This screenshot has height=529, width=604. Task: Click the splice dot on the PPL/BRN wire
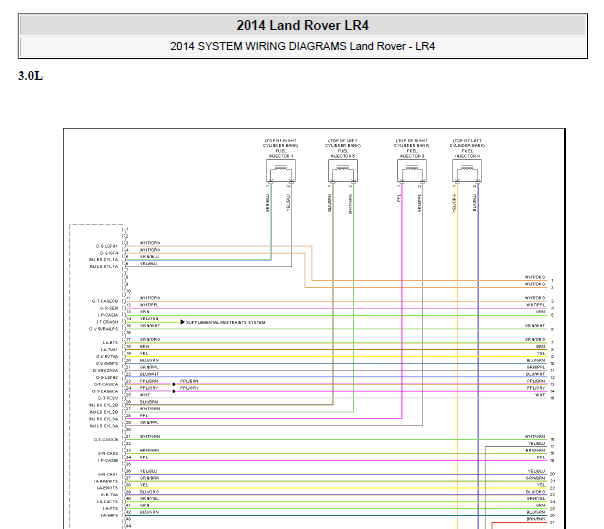174,385
